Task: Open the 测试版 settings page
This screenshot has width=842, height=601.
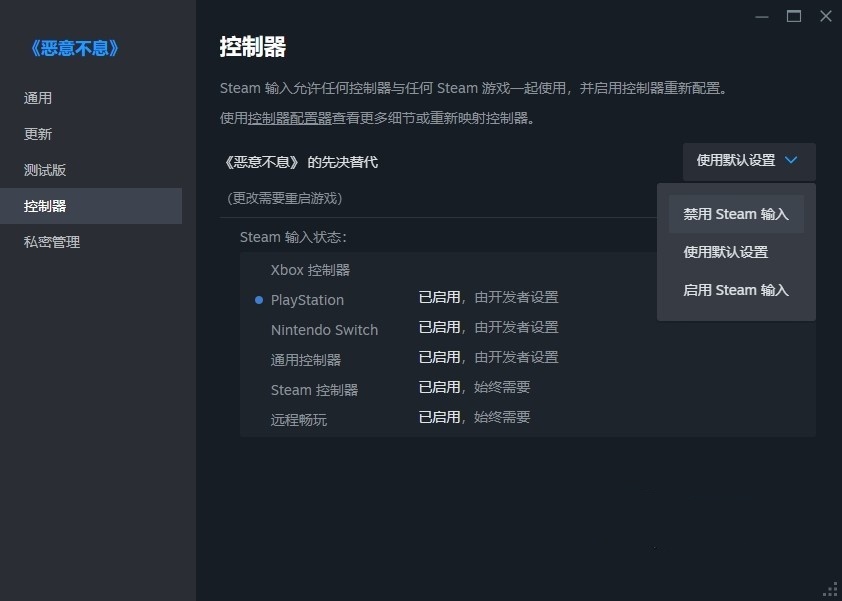Action: click(x=45, y=169)
